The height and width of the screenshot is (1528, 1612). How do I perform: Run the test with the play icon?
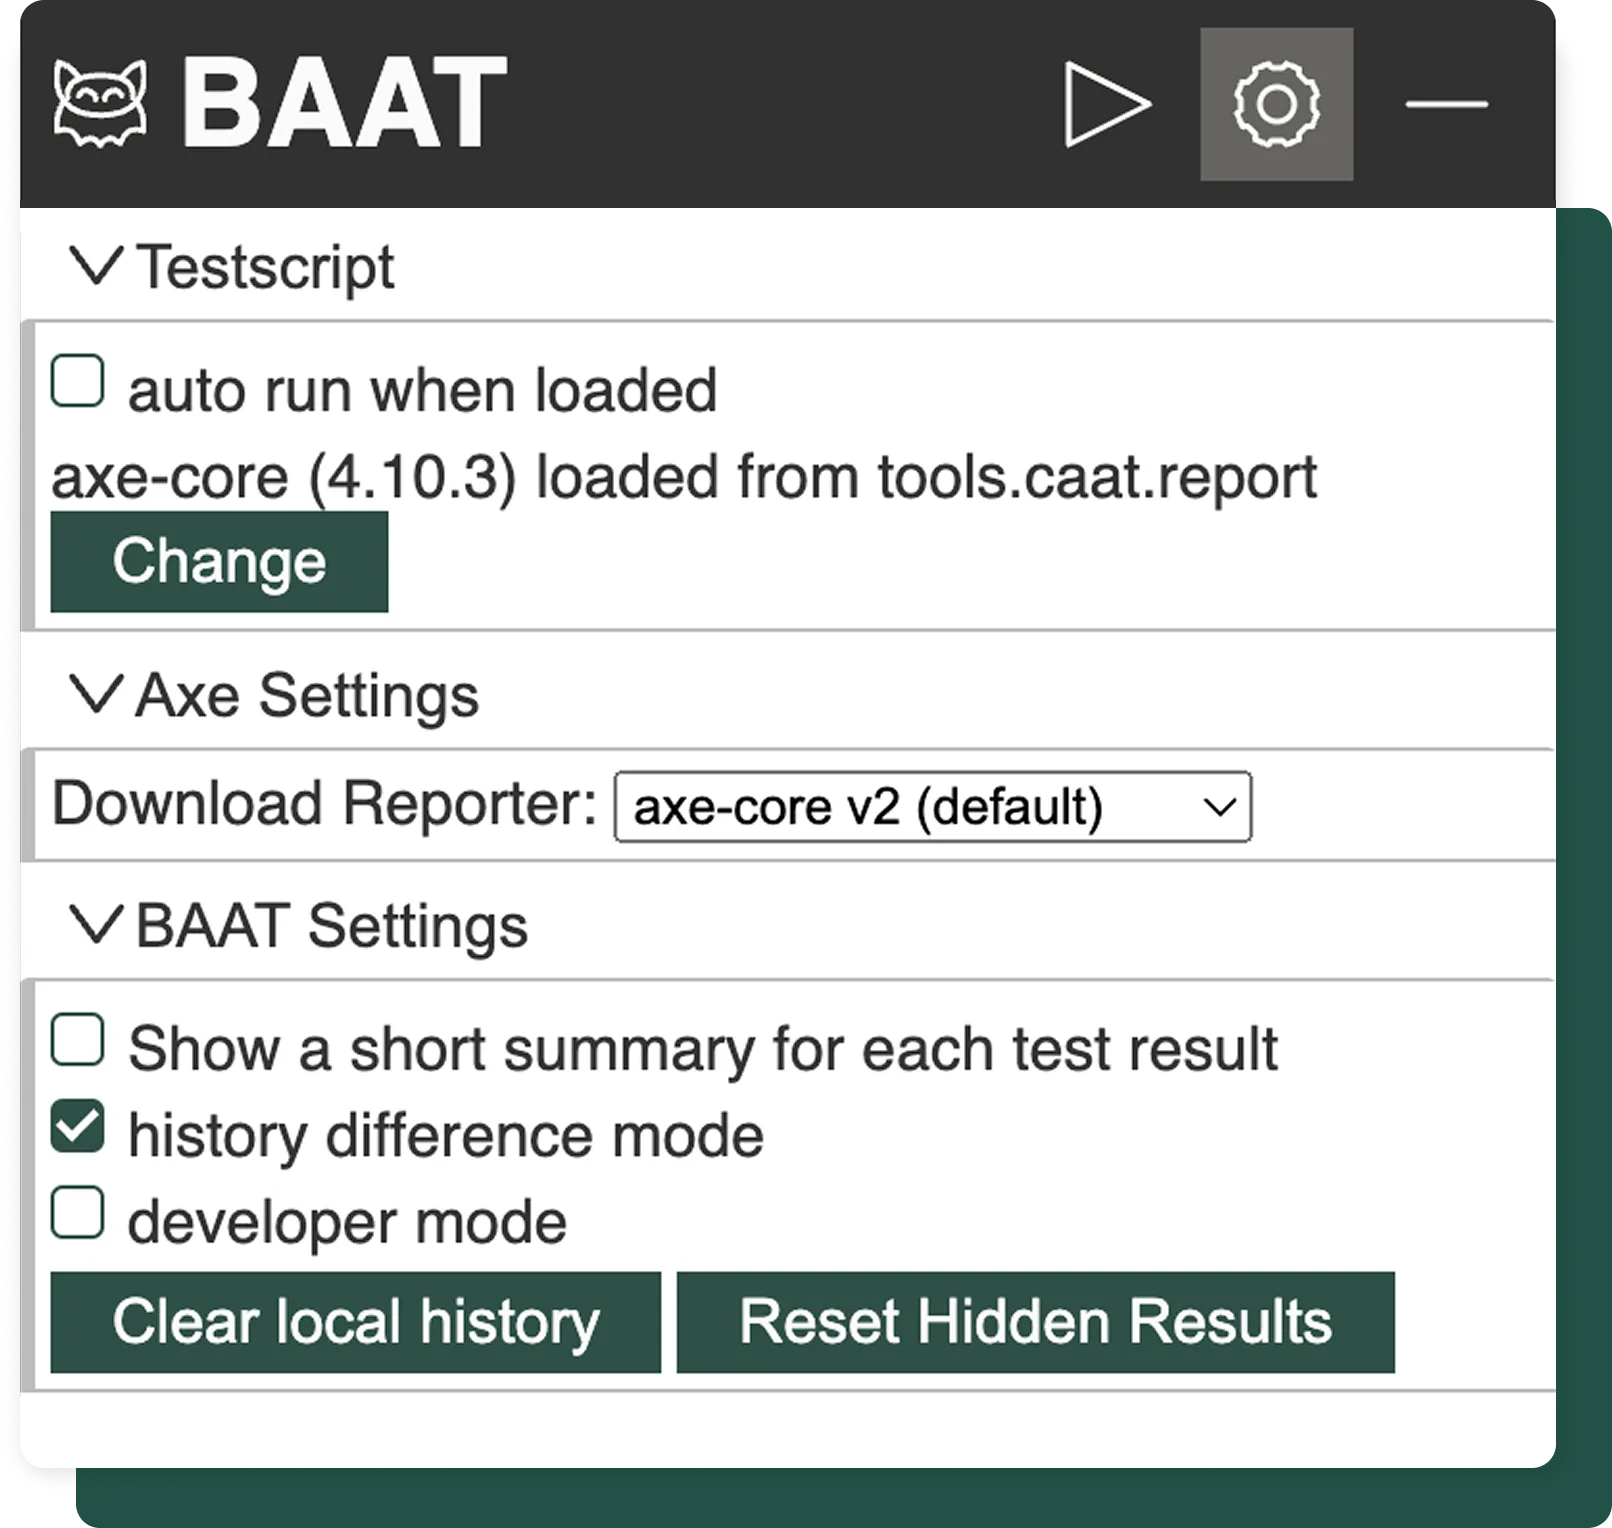[x=1107, y=104]
